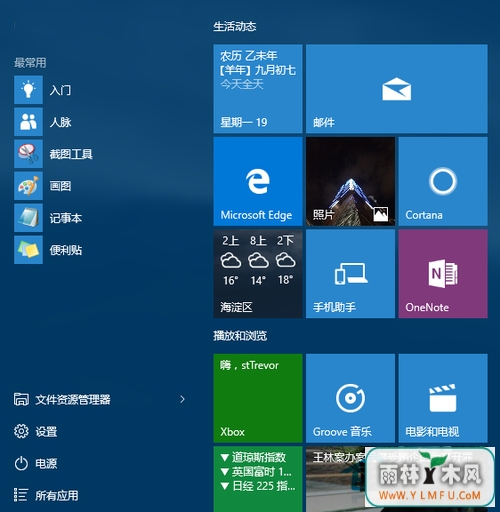
Task: Click the 电源 text button
Action: pyautogui.click(x=46, y=463)
